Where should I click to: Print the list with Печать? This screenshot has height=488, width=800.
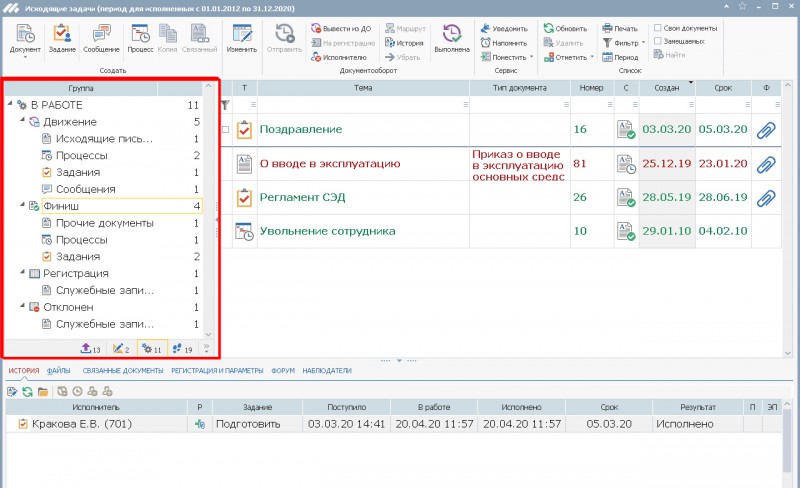[620, 29]
